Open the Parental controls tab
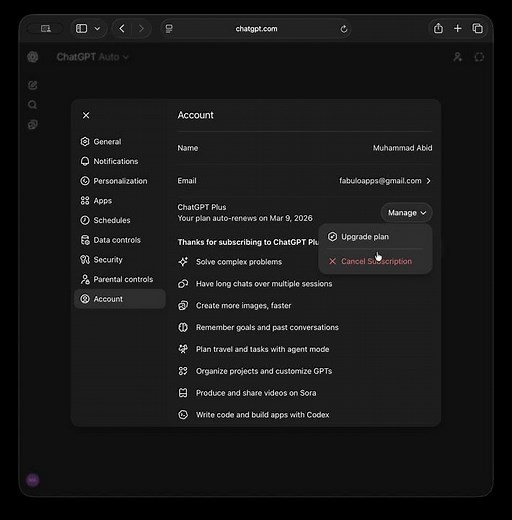512x520 pixels. (120, 279)
